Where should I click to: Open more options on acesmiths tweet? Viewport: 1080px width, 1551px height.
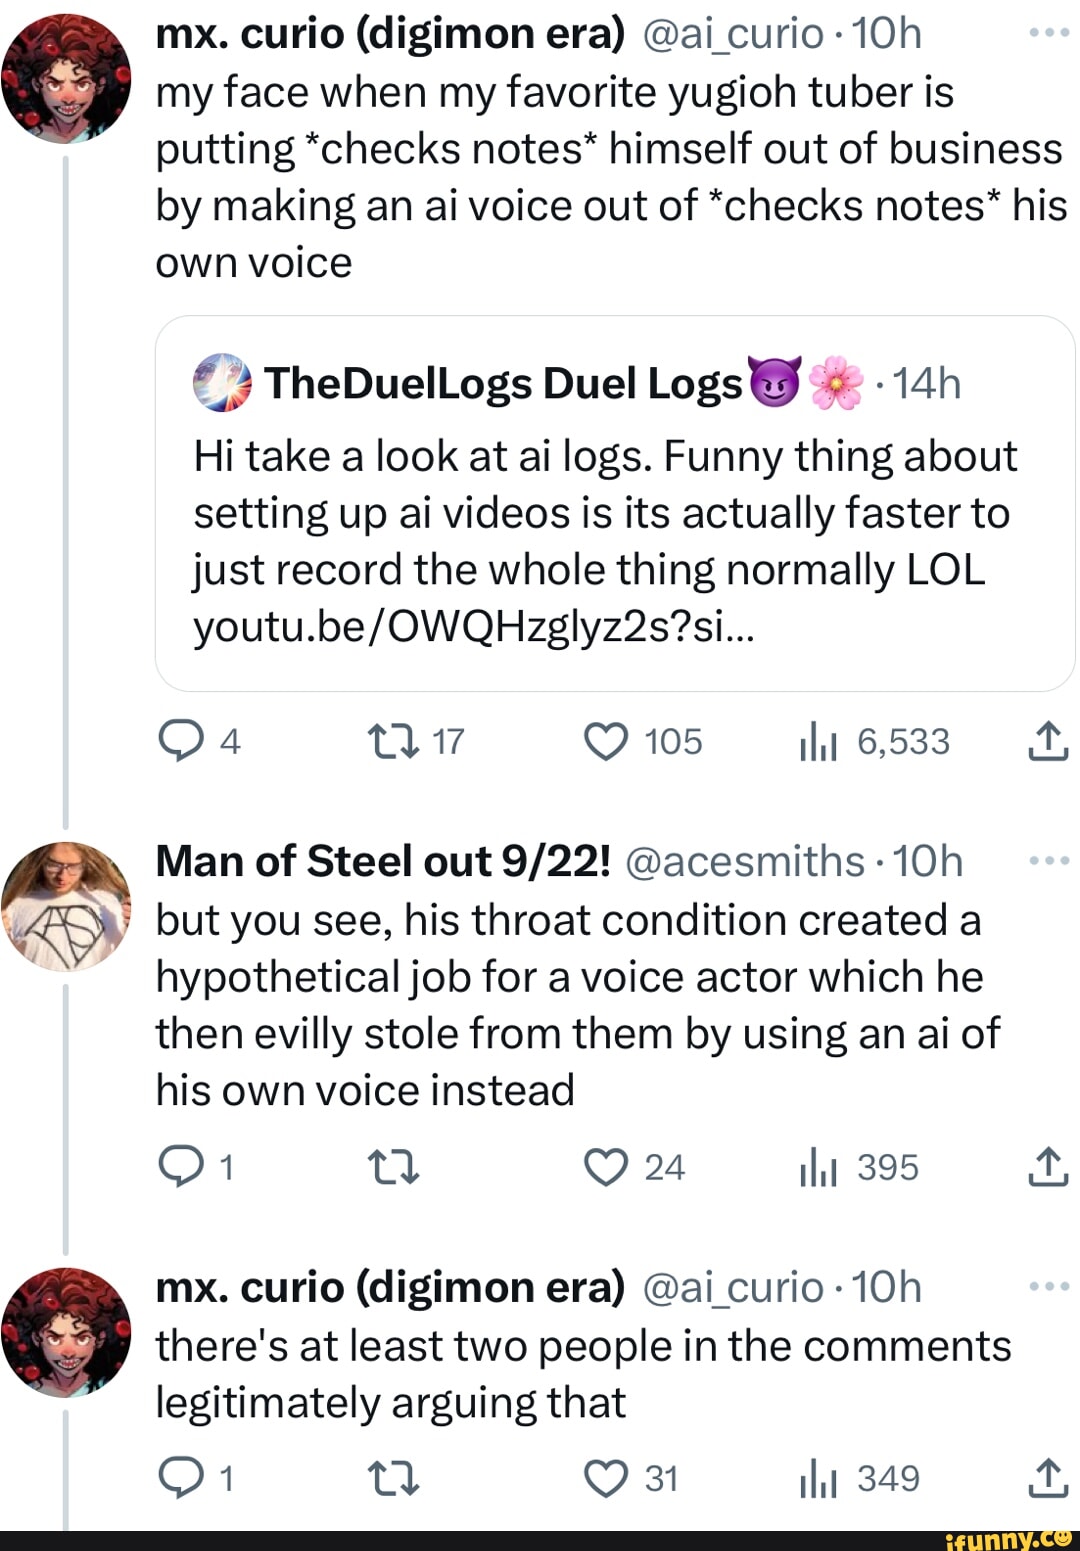pyautogui.click(x=1048, y=861)
